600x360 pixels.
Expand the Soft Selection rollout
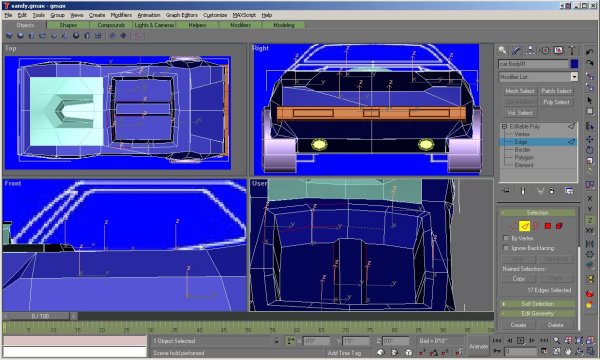coord(538,304)
